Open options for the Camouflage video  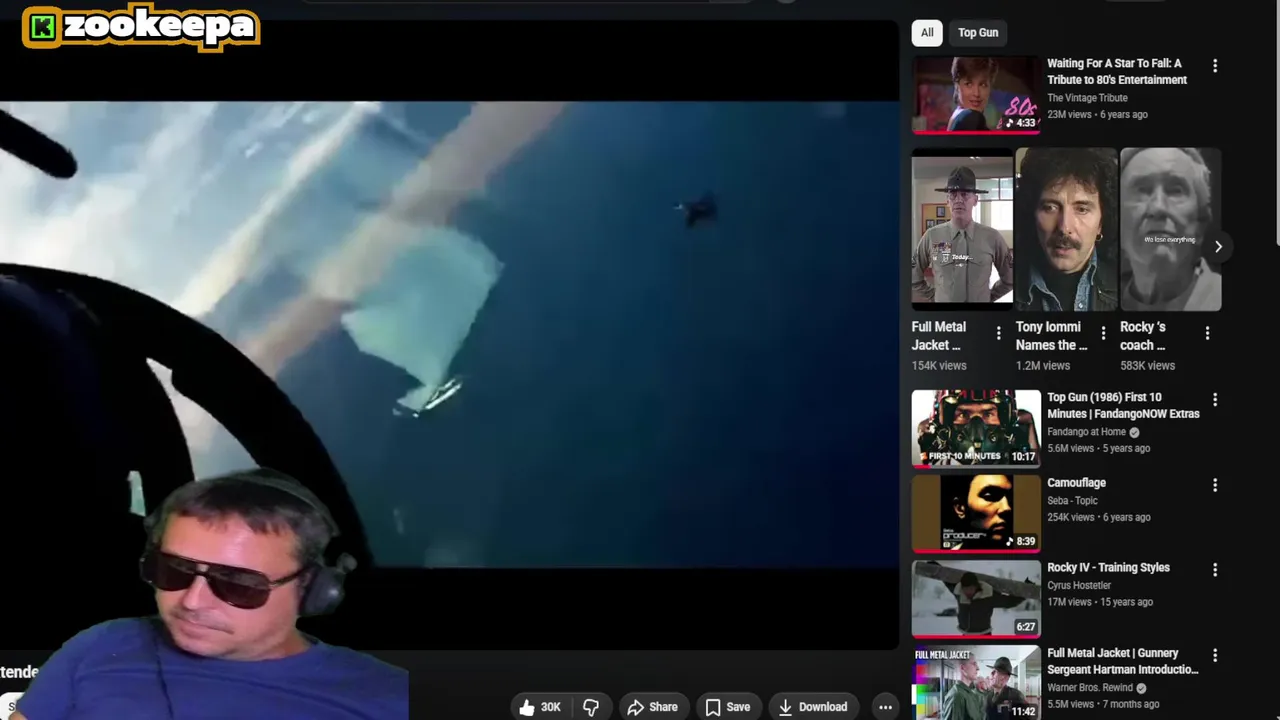(x=1215, y=485)
